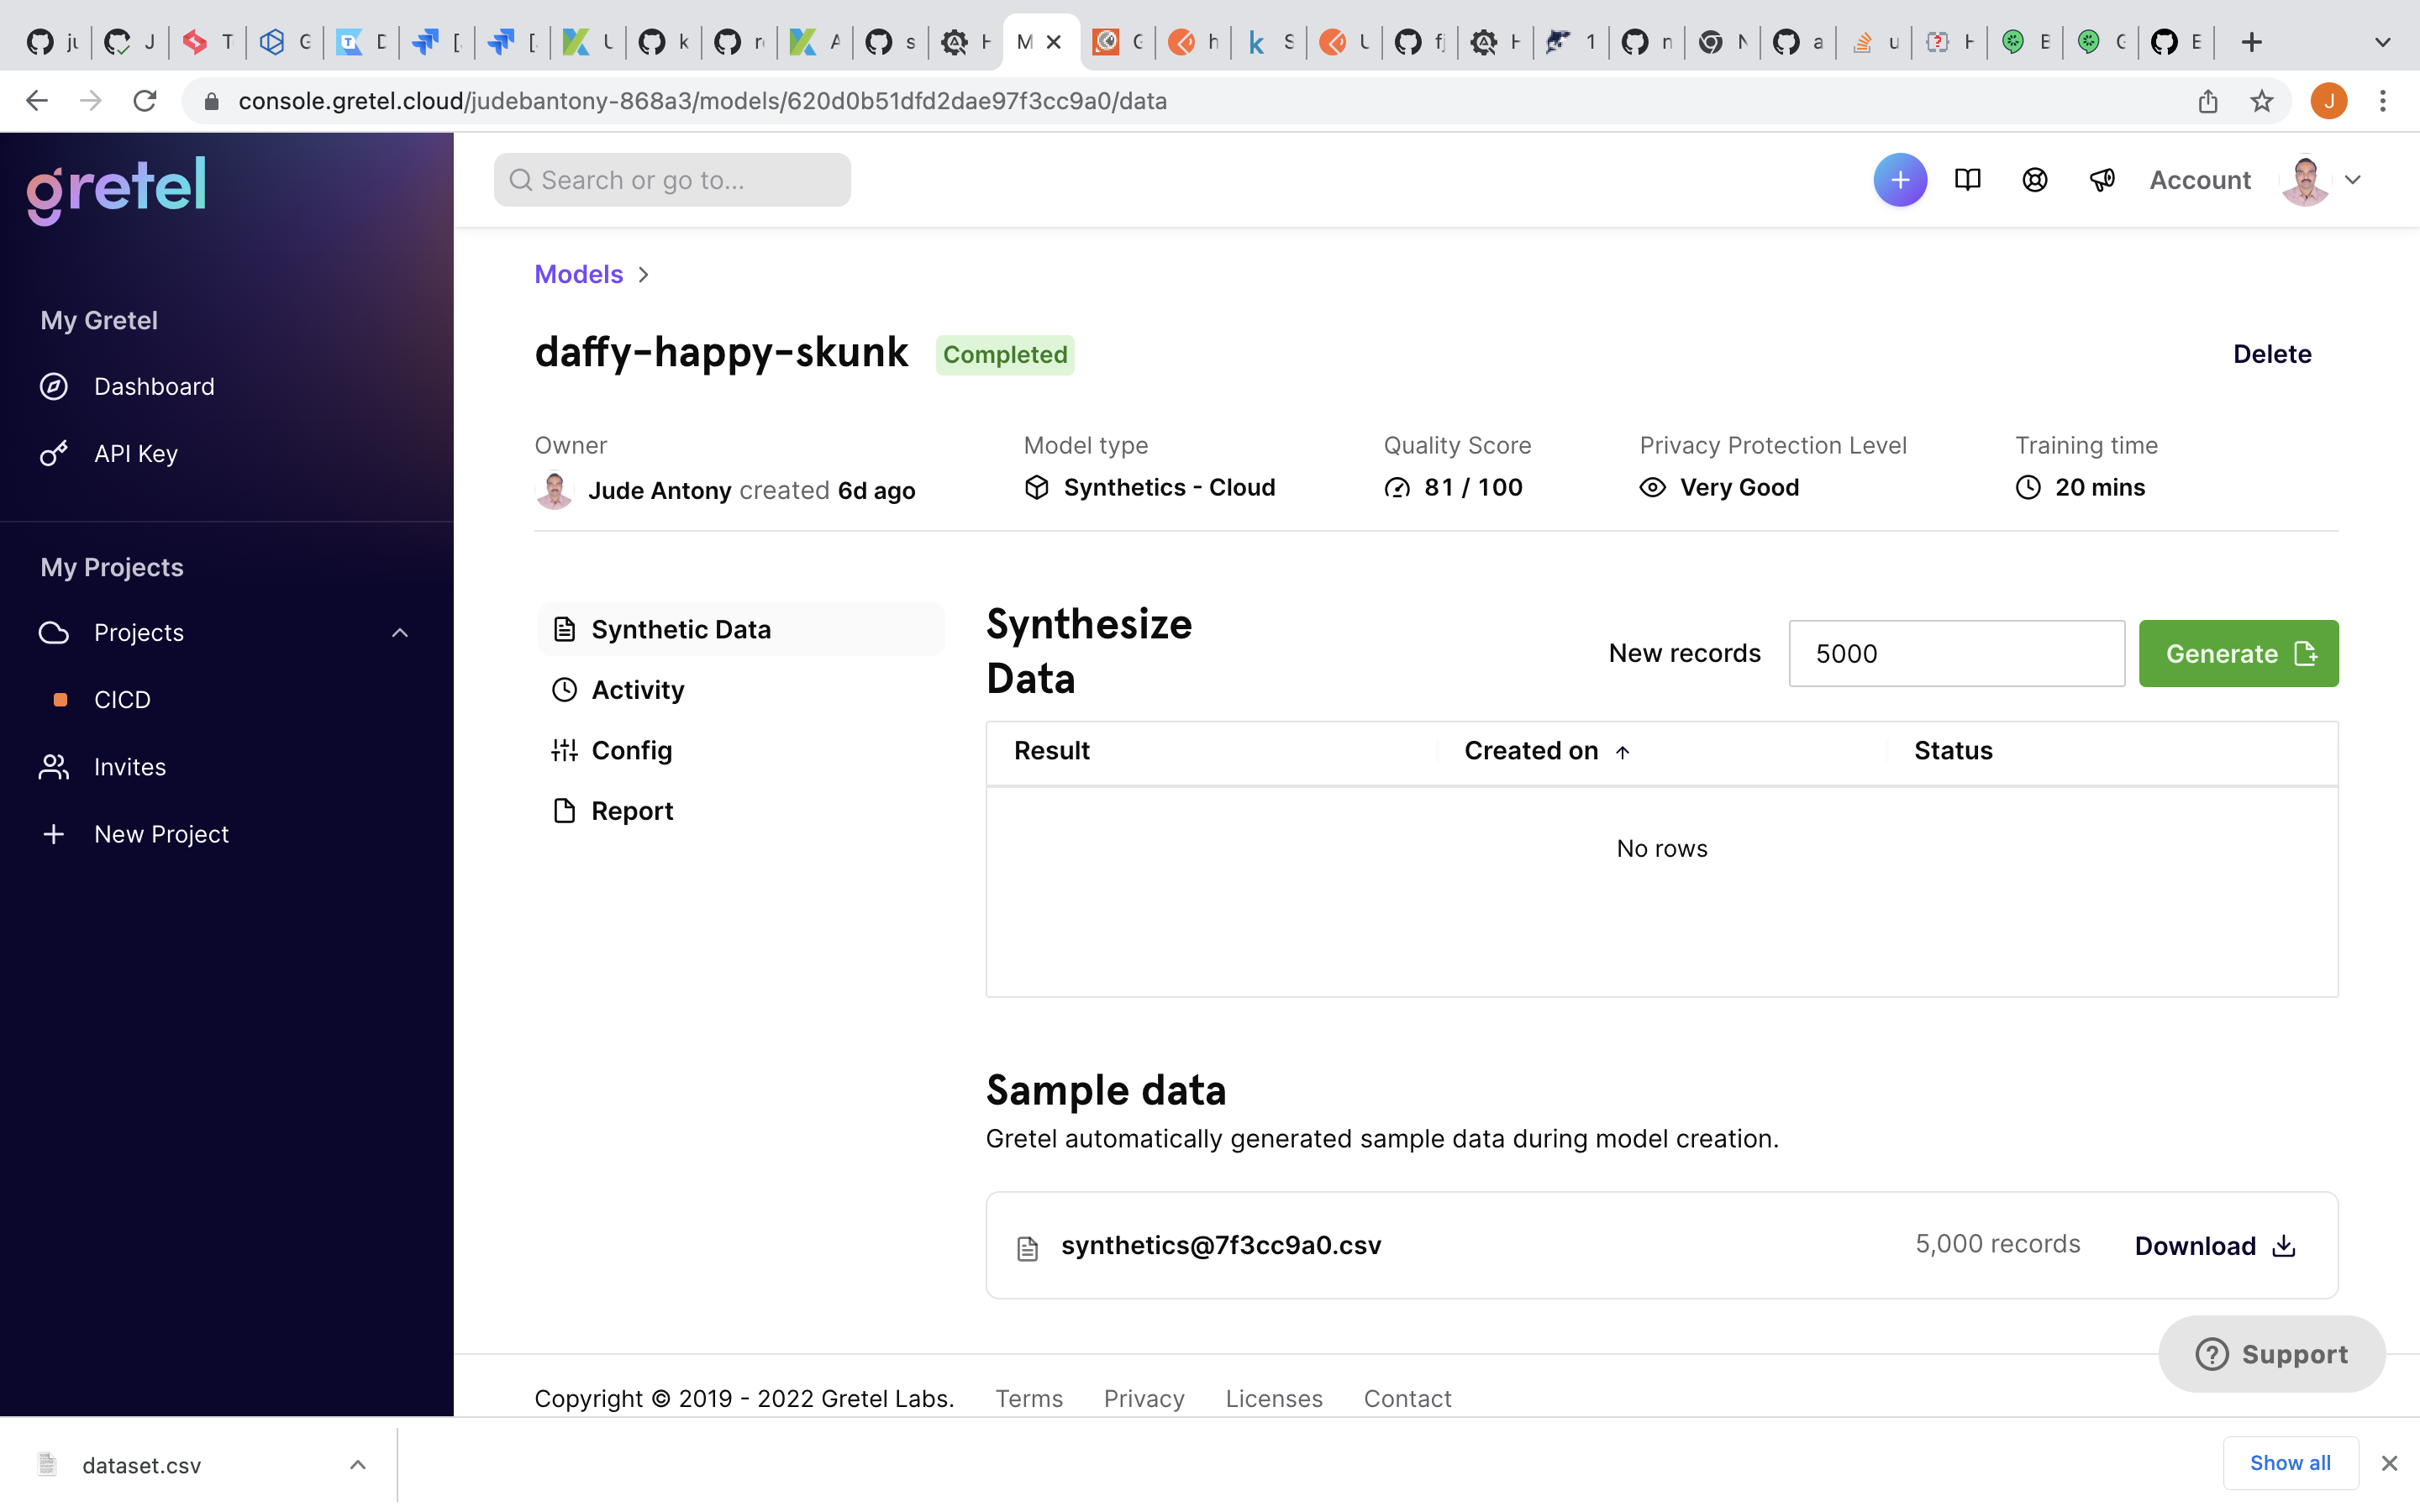Open the Privacy link
Image resolution: width=2420 pixels, height=1512 pixels.
(1144, 1398)
